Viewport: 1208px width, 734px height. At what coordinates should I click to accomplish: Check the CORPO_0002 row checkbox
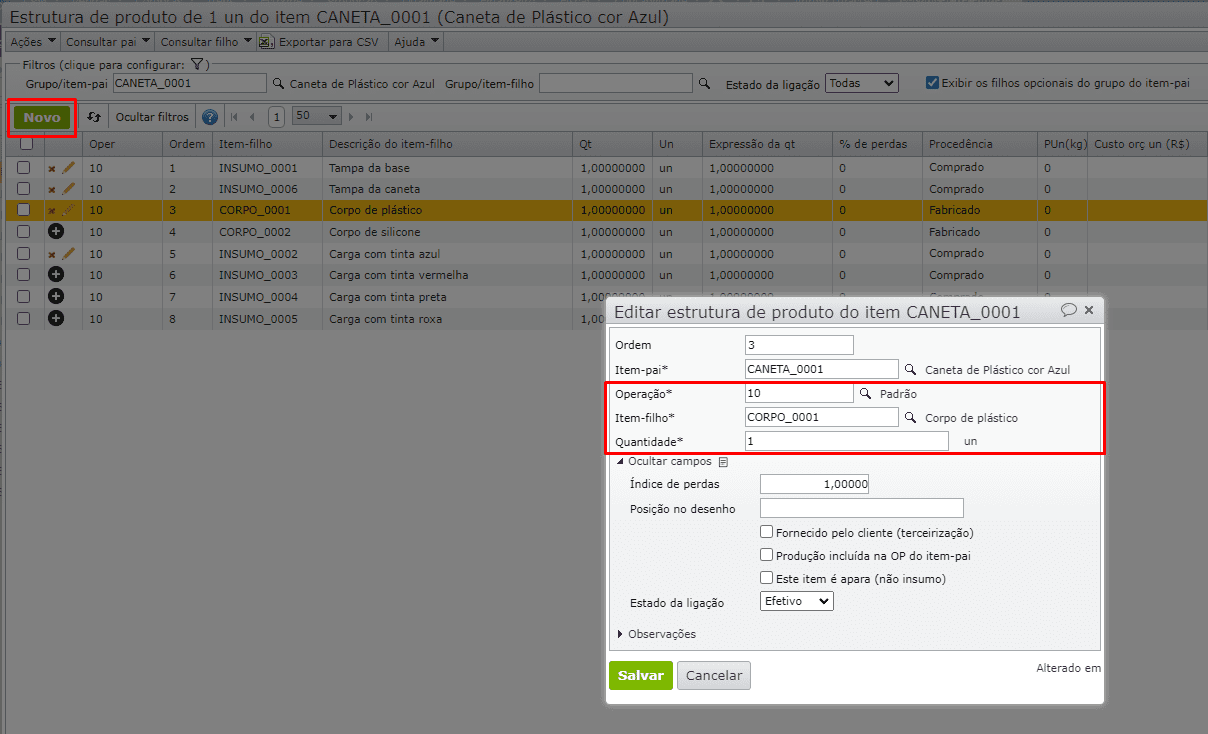pyautogui.click(x=24, y=232)
